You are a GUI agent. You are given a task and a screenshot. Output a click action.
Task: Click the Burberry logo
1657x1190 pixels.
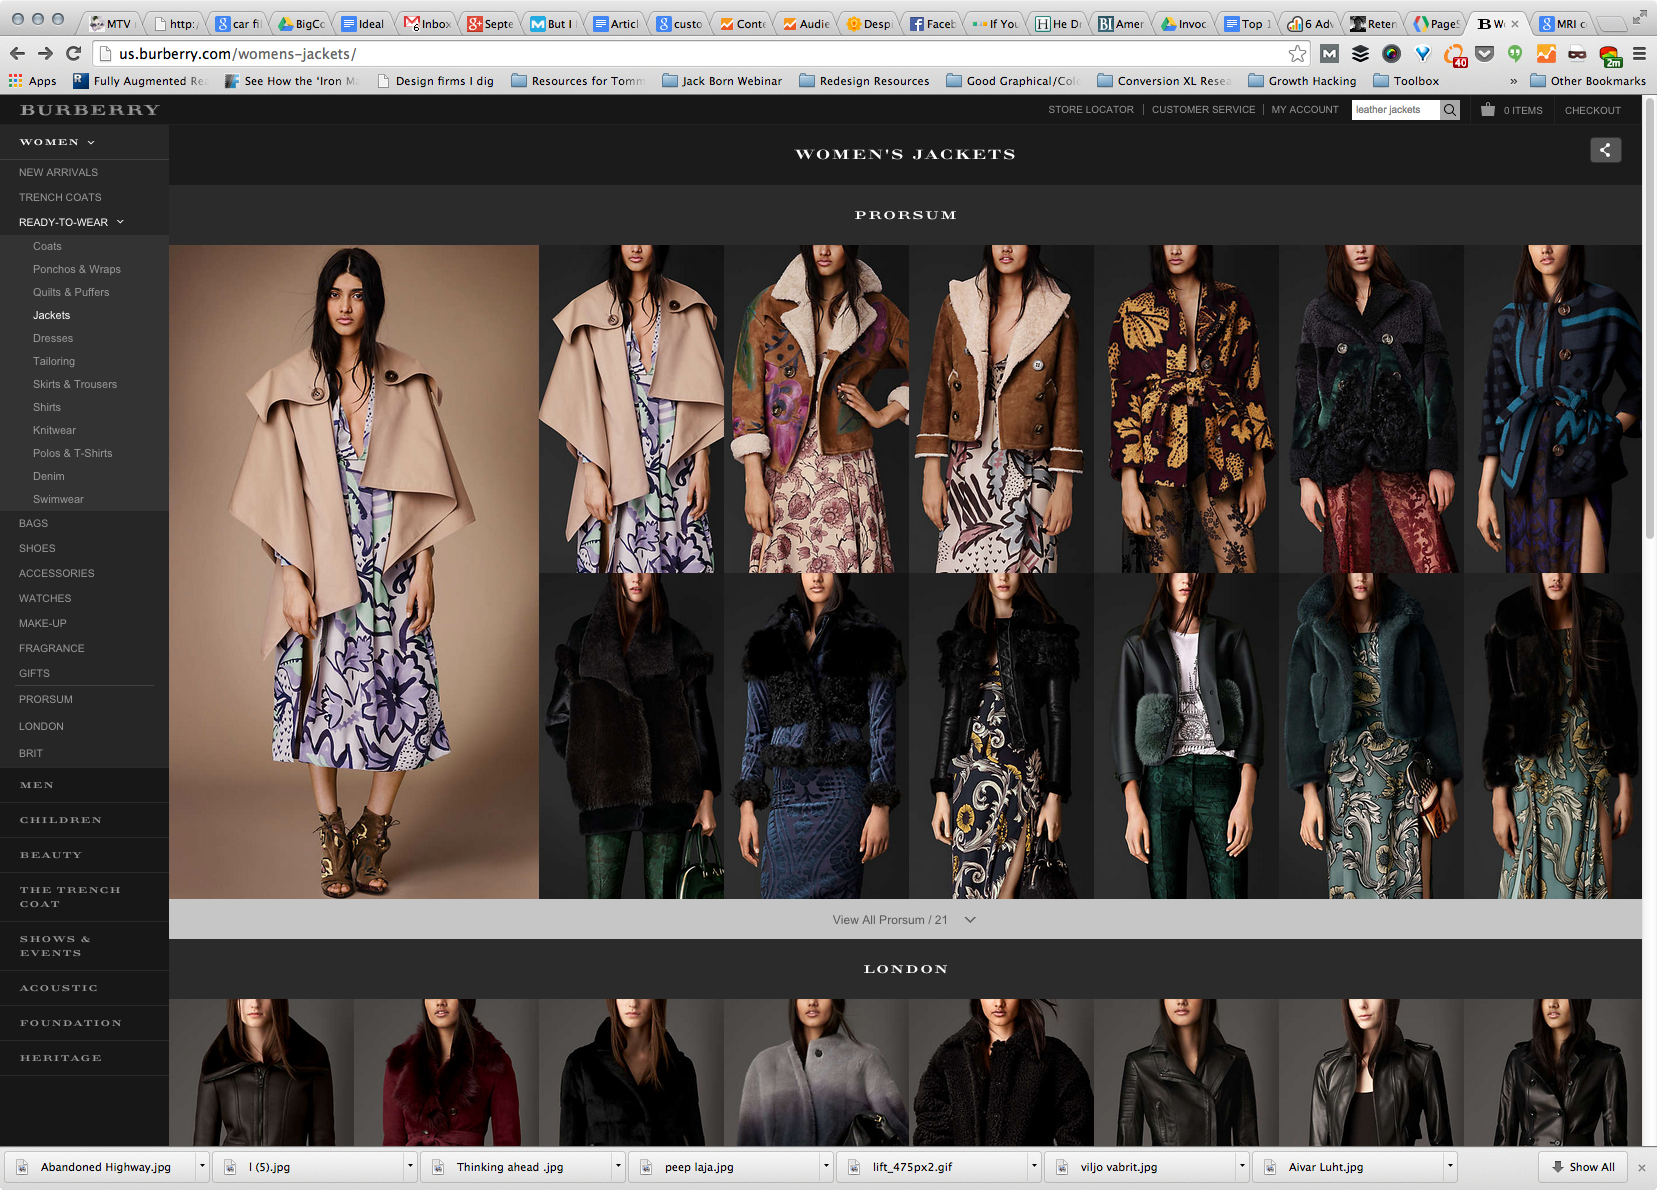coord(90,110)
